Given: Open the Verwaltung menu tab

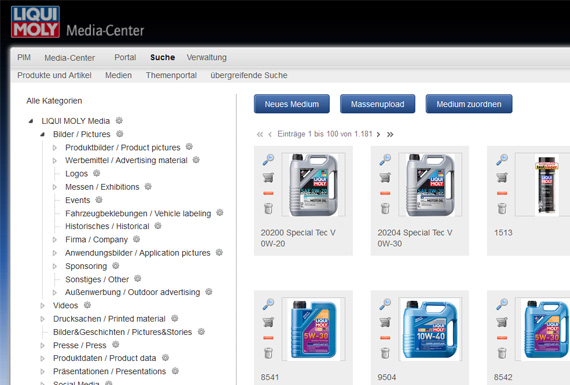Looking at the screenshot, I should point(206,57).
